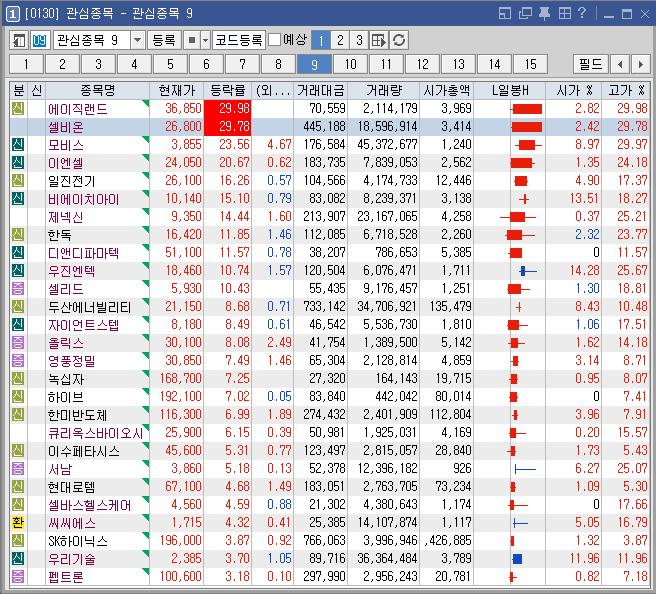Select stock 셀바스헬스케어 in the list

tap(90, 505)
